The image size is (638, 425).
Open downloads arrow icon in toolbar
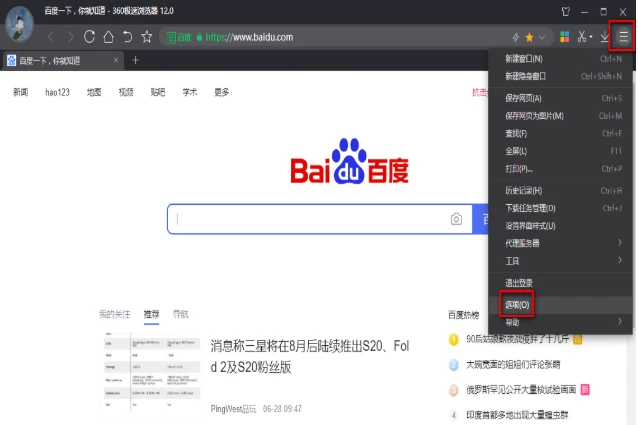click(x=605, y=37)
